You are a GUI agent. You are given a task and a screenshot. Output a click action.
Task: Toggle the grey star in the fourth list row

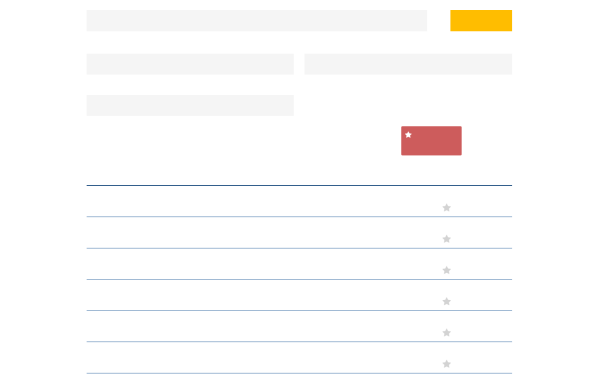point(447,302)
